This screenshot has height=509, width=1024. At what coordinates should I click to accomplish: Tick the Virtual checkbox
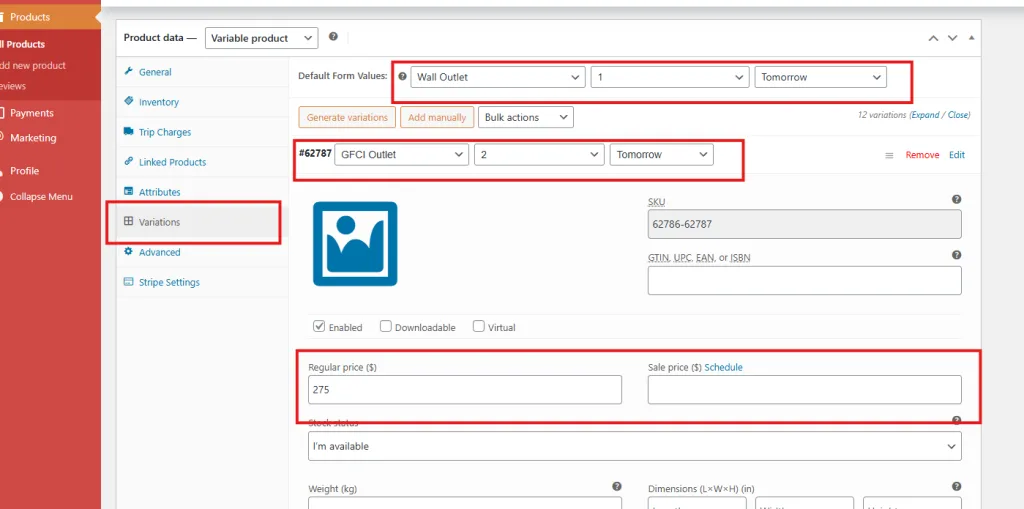[x=478, y=326]
